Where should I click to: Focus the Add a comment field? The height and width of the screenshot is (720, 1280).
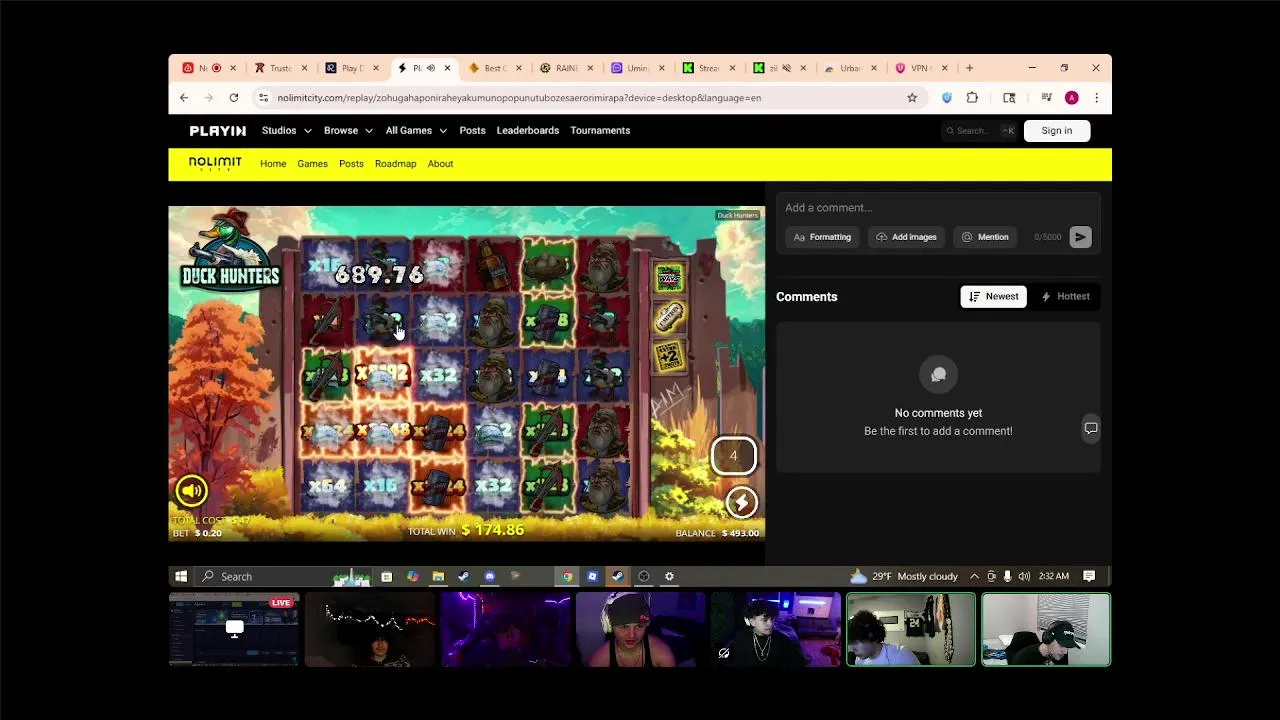[x=938, y=208]
